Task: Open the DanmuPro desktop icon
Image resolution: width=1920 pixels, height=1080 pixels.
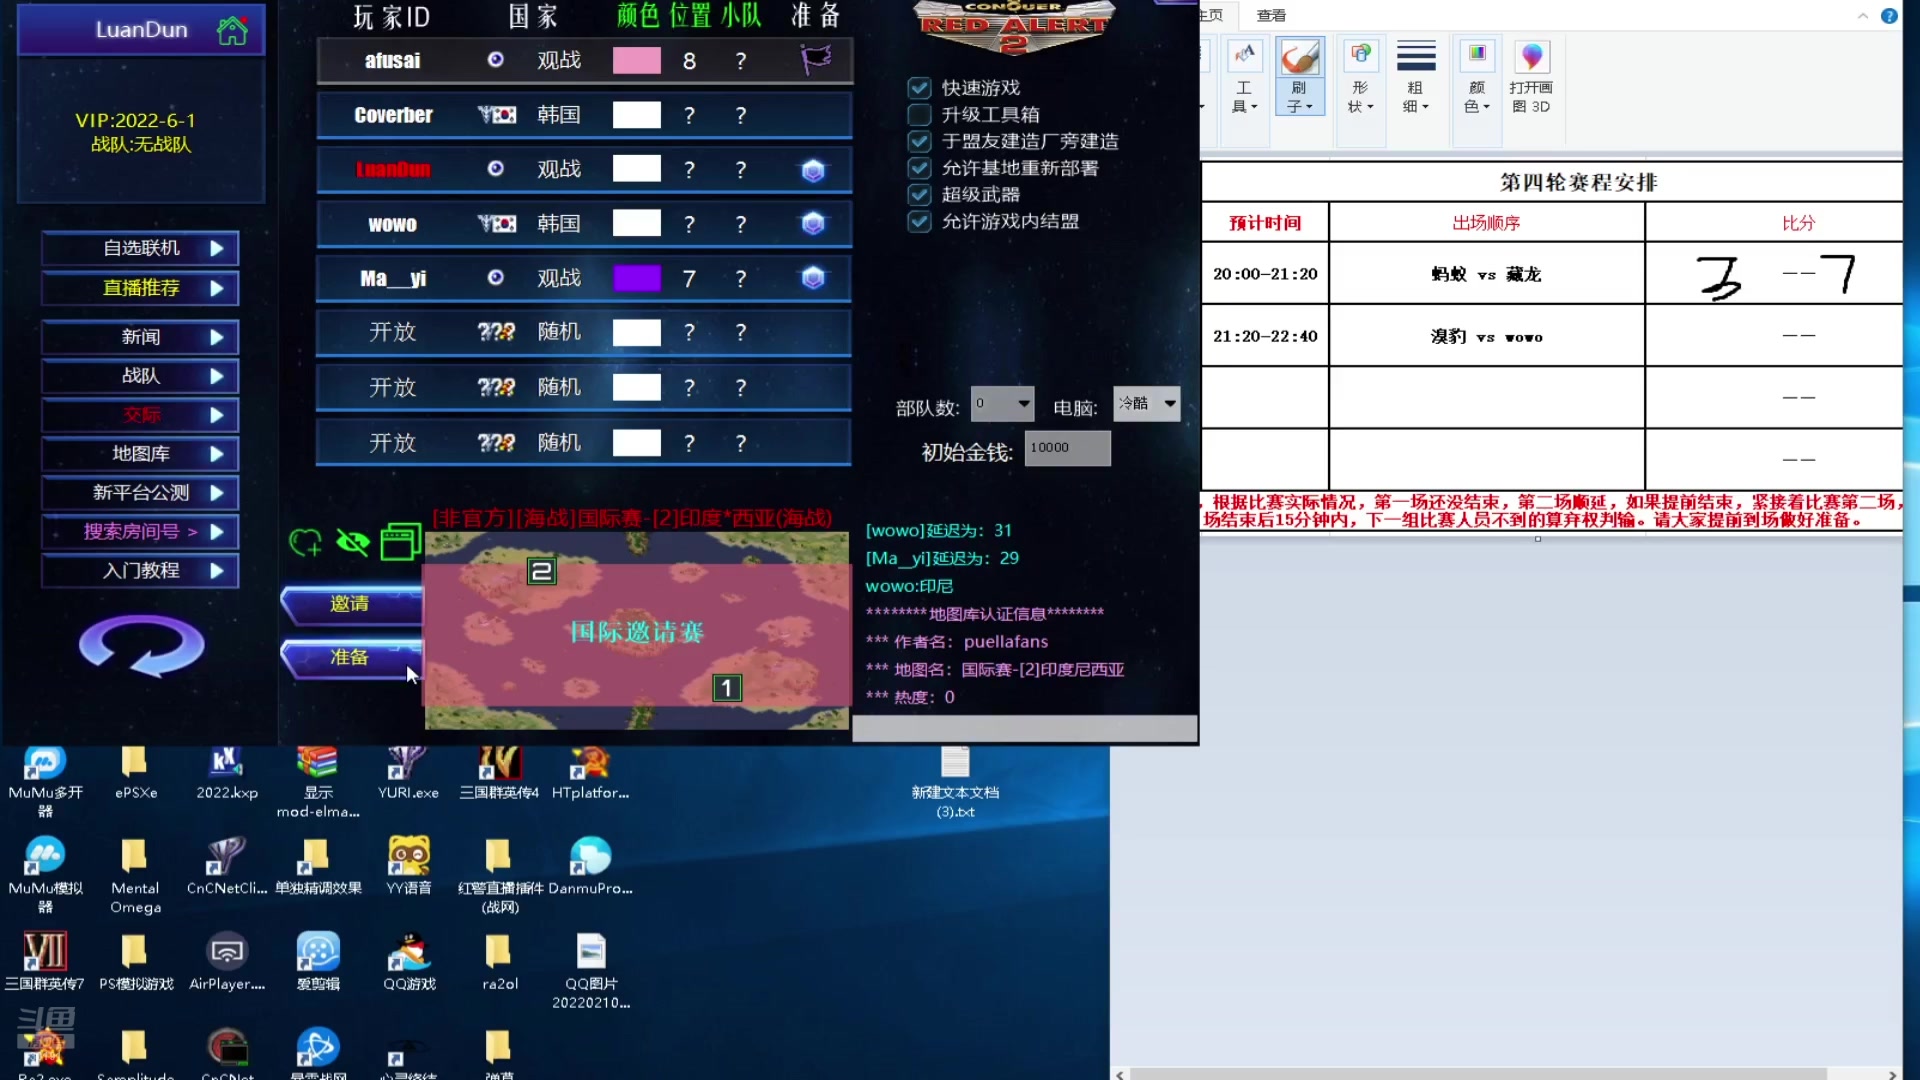Action: [590, 866]
